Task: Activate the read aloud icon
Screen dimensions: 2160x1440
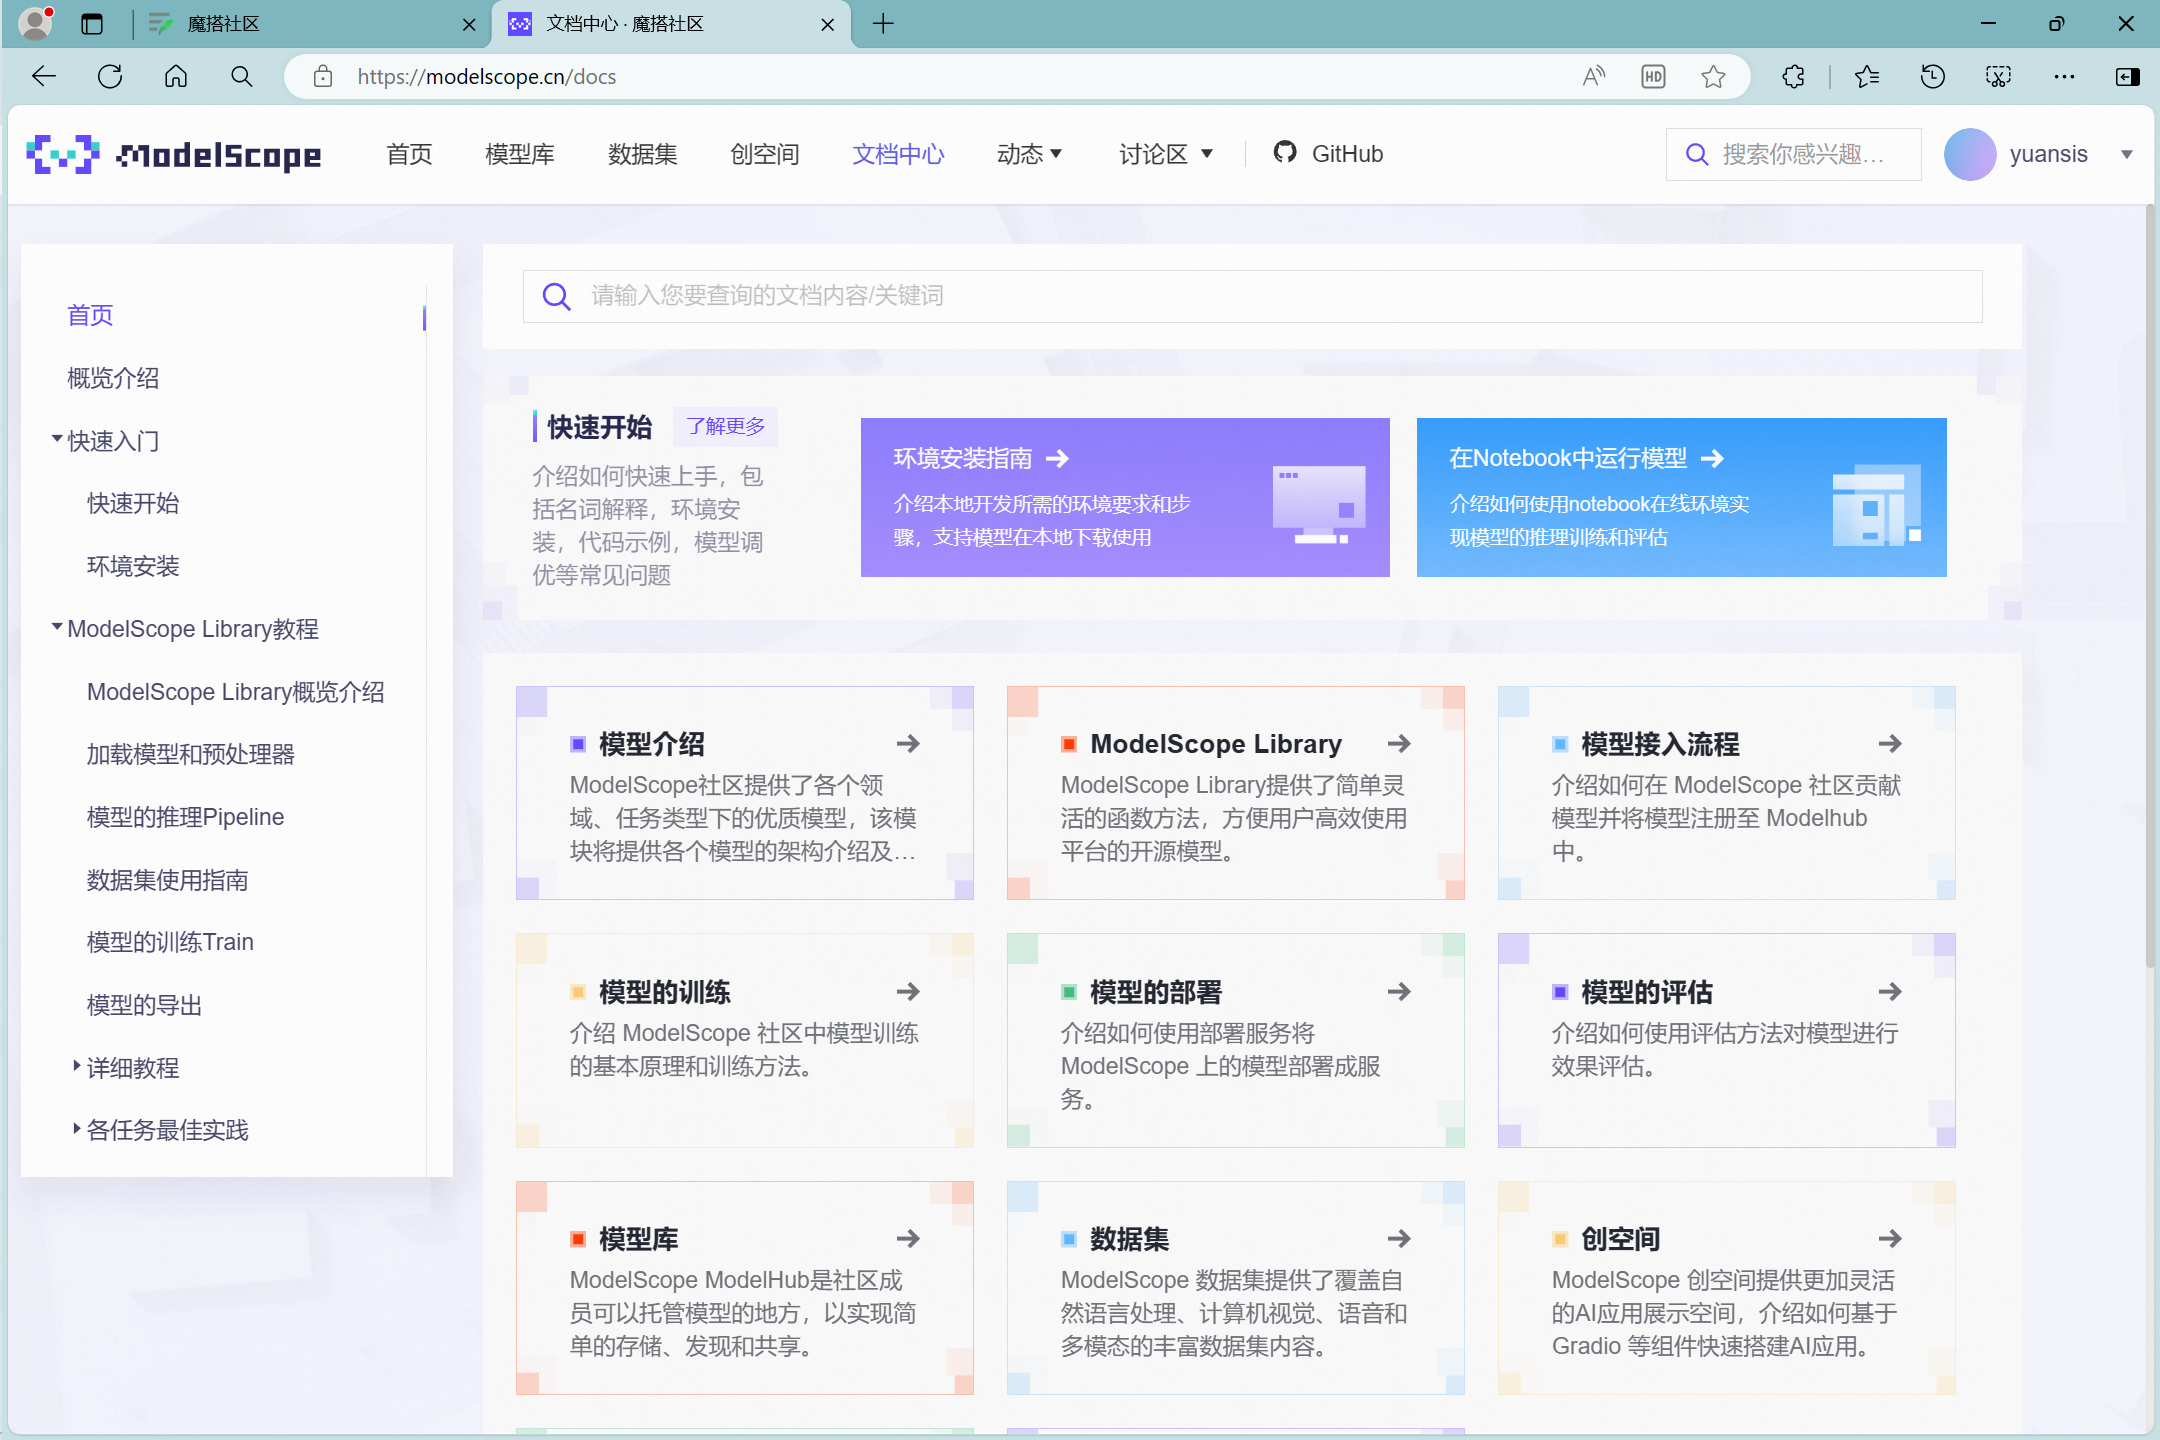Action: (x=1594, y=77)
